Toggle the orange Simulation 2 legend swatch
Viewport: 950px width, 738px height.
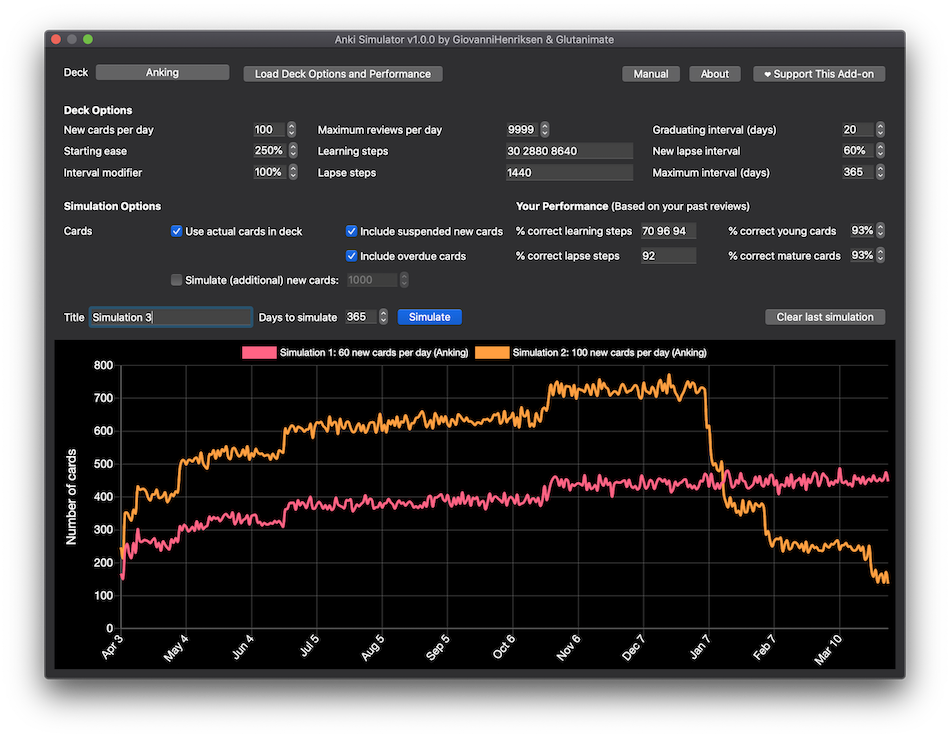coord(491,353)
